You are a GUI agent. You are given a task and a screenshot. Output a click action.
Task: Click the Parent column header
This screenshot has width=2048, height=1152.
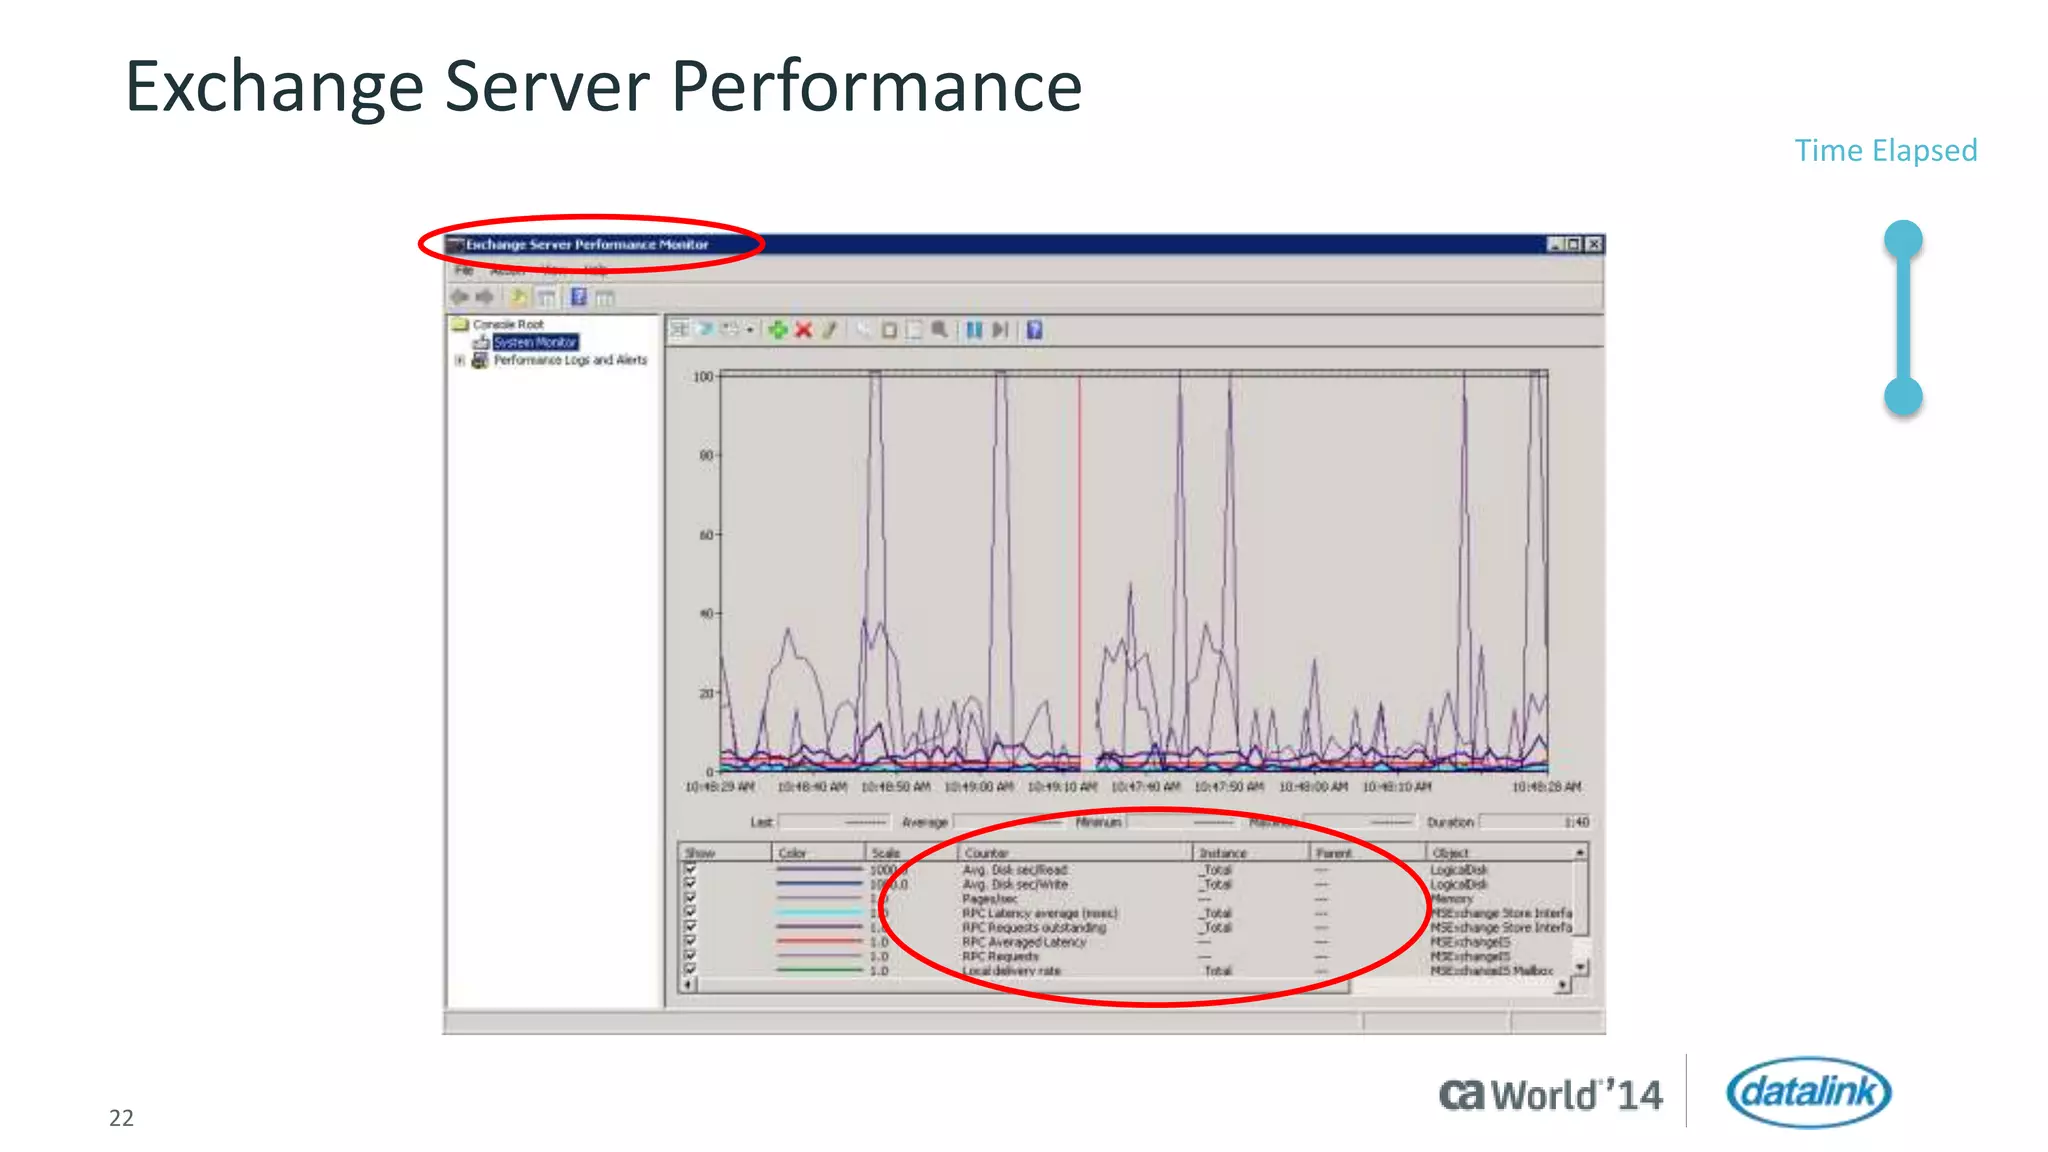(1368, 853)
